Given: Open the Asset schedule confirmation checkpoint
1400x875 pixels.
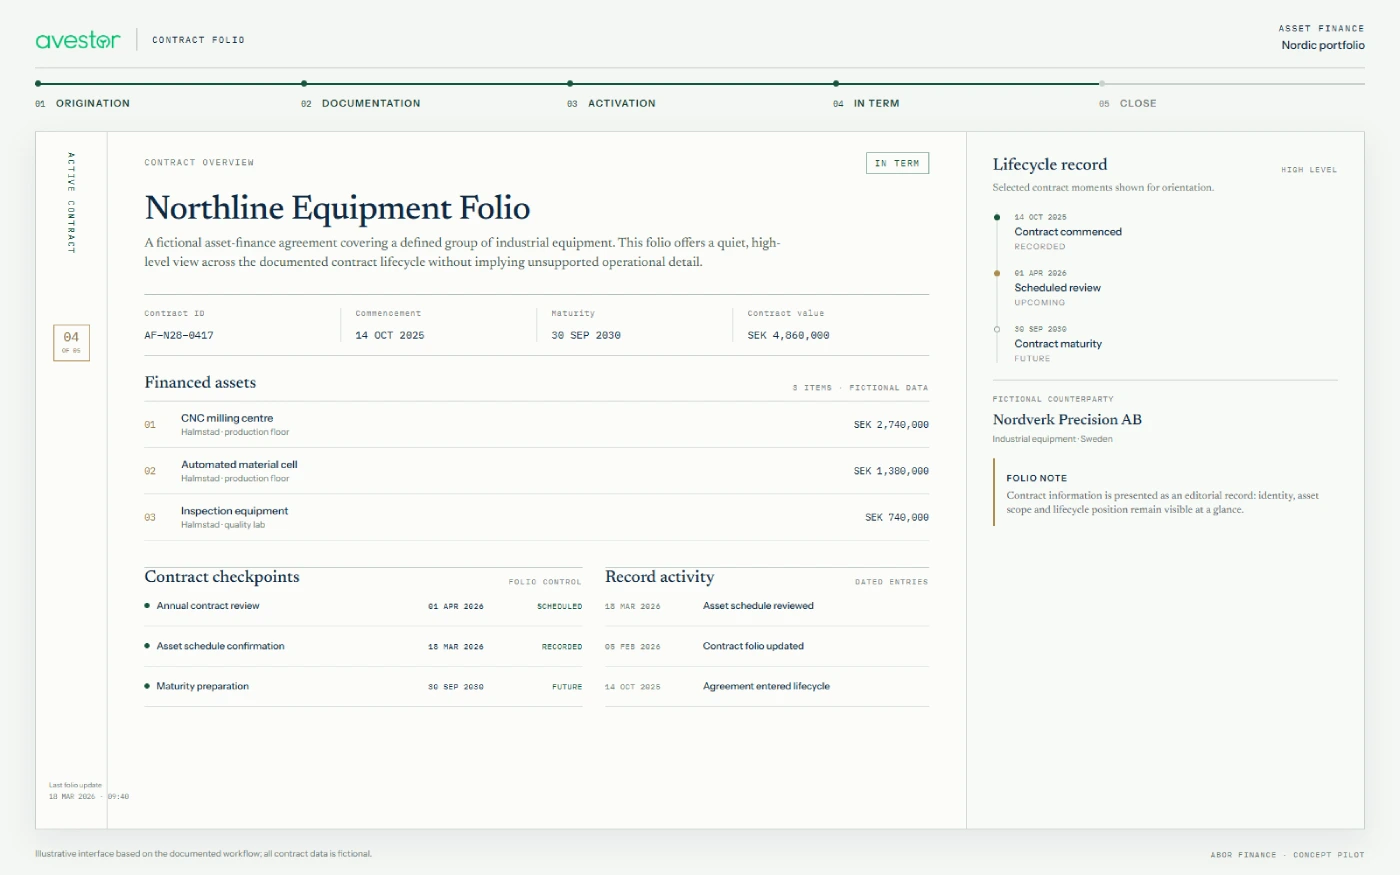Looking at the screenshot, I should [363, 646].
